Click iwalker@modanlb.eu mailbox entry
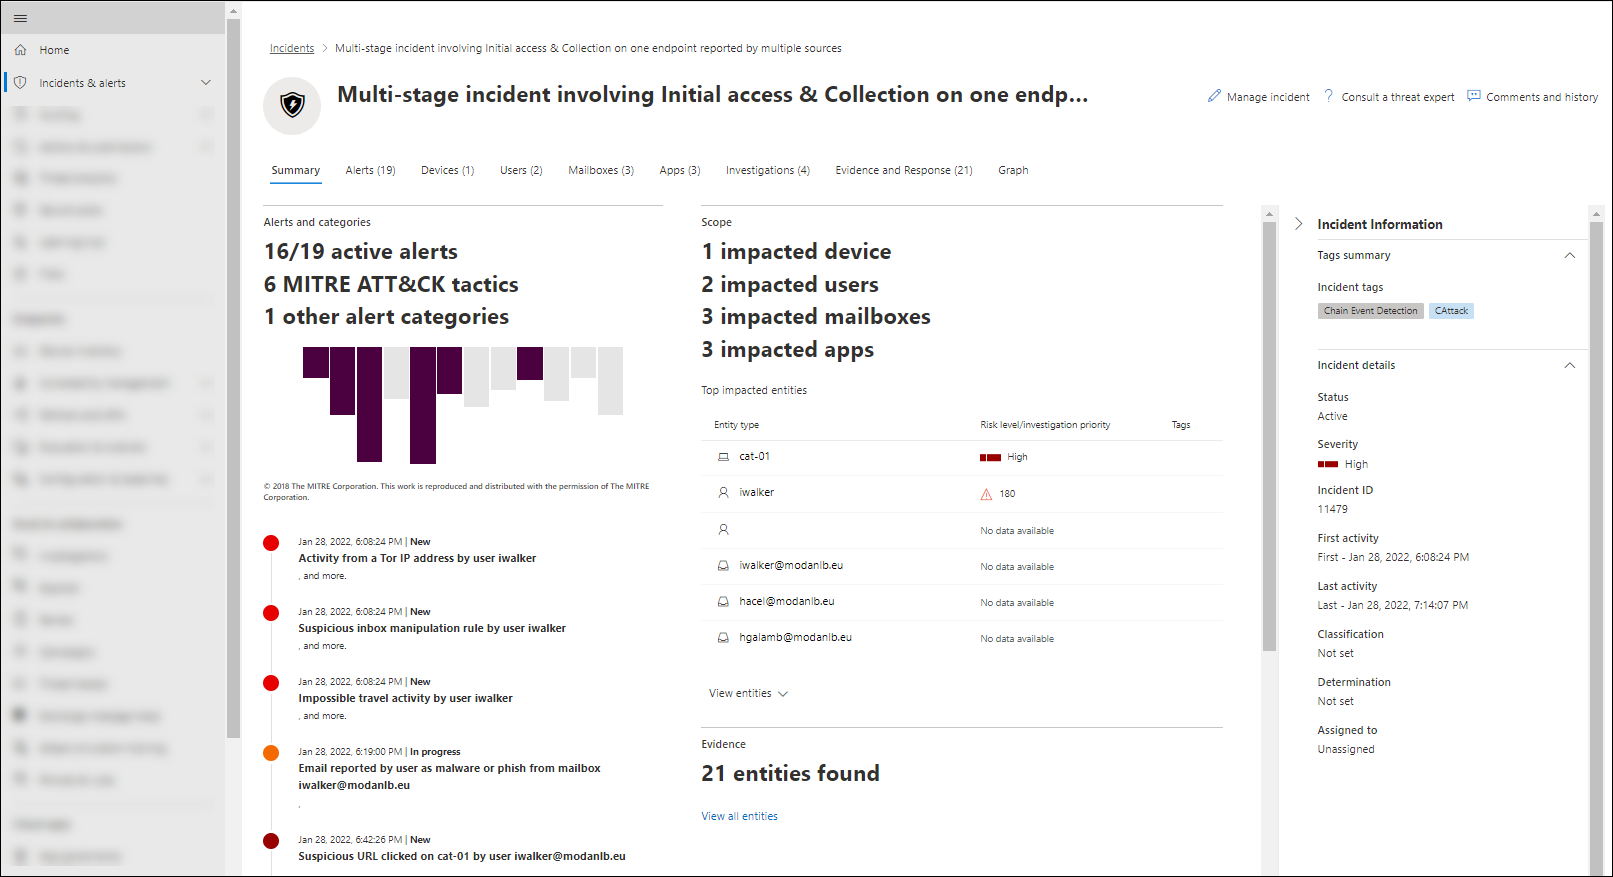This screenshot has height=877, width=1613. [791, 566]
